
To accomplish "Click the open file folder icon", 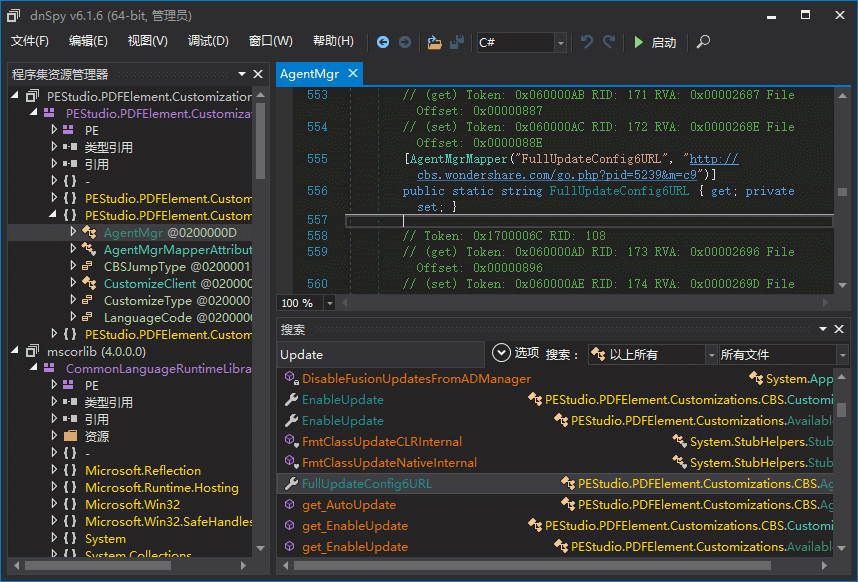I will coord(434,42).
